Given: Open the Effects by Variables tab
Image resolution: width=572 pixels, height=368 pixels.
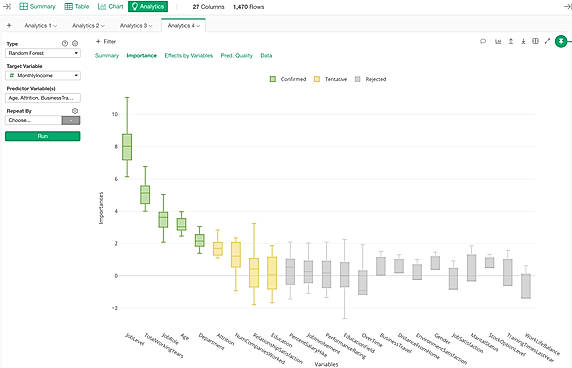Looking at the screenshot, I should click(189, 55).
